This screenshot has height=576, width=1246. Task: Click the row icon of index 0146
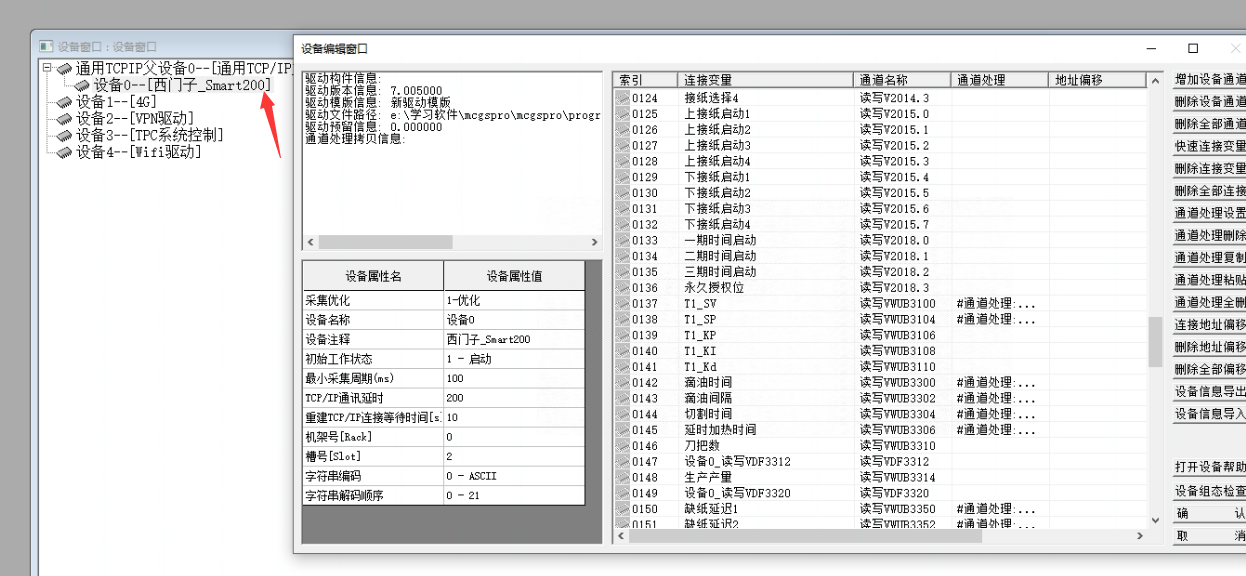[622, 445]
